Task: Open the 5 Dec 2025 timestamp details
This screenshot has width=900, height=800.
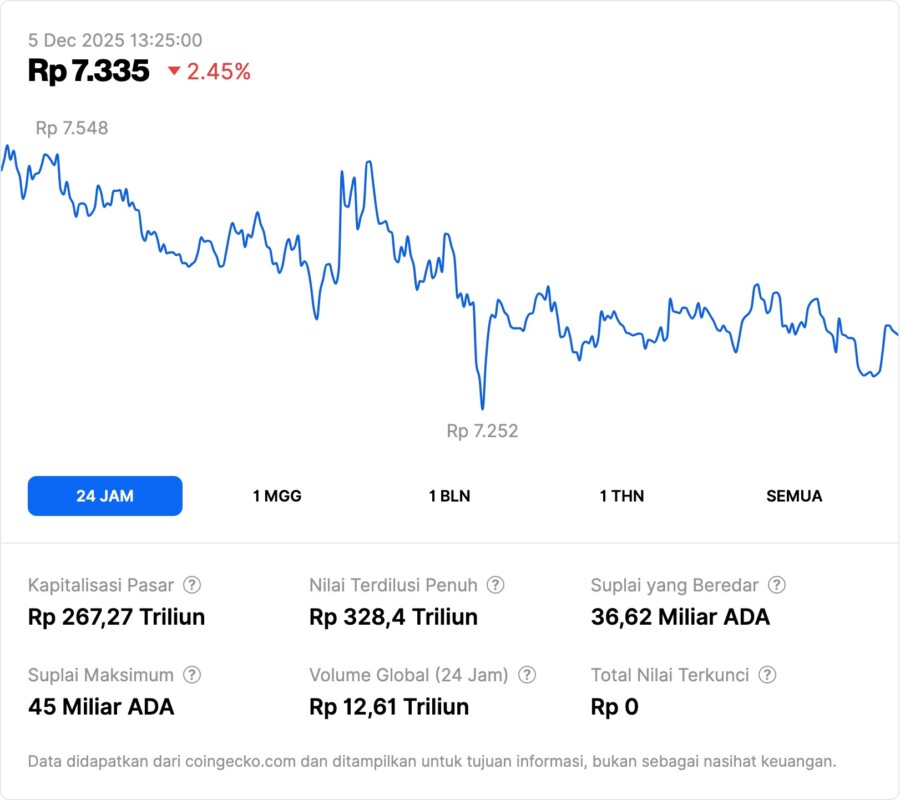Action: (x=114, y=41)
